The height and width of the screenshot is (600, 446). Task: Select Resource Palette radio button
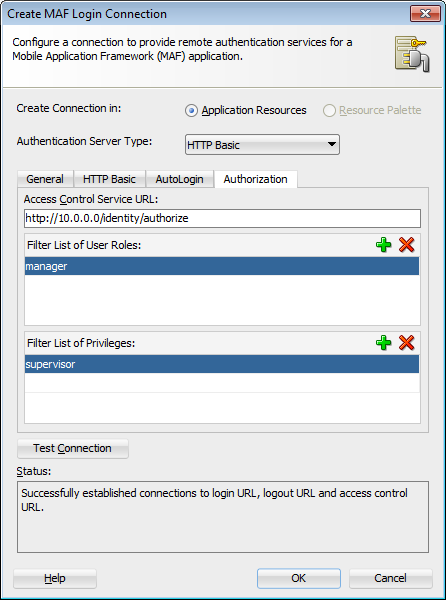point(329,111)
